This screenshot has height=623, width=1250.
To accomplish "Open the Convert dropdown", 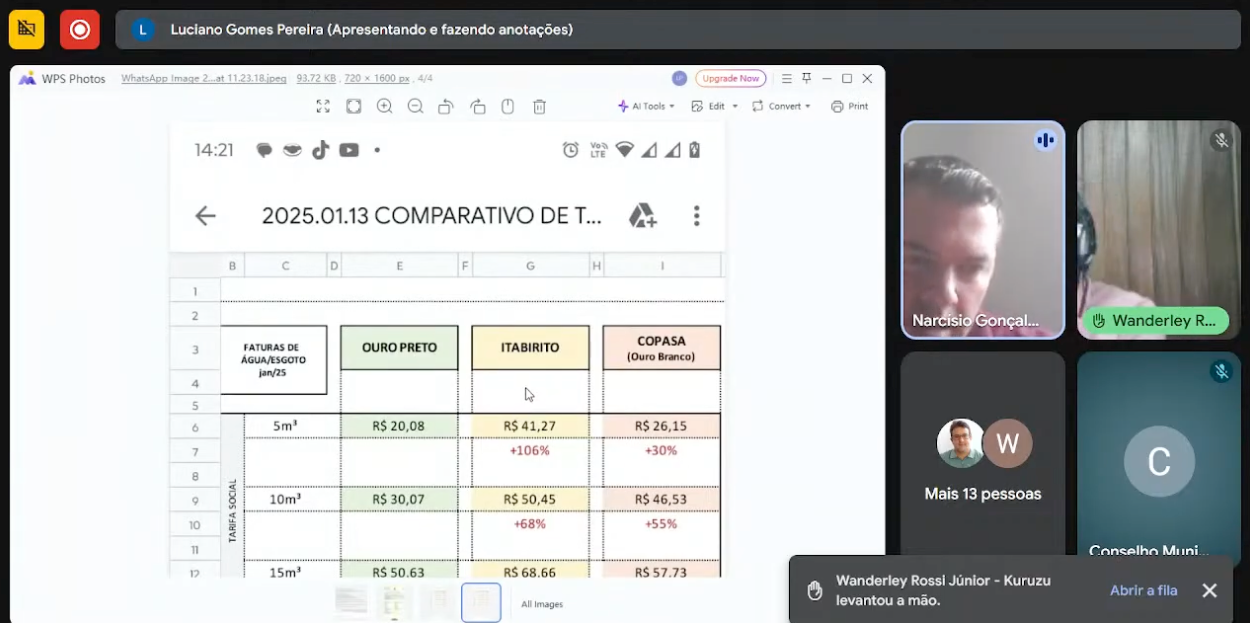I will click(x=781, y=106).
